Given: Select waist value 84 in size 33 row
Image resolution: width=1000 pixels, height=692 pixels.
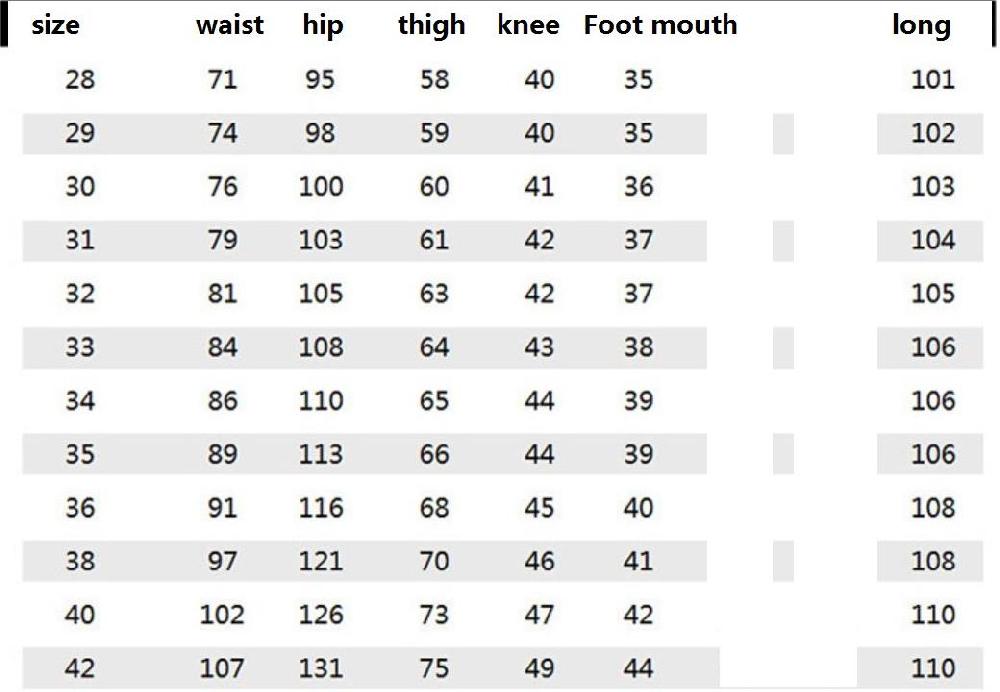Looking at the screenshot, I should (222, 348).
